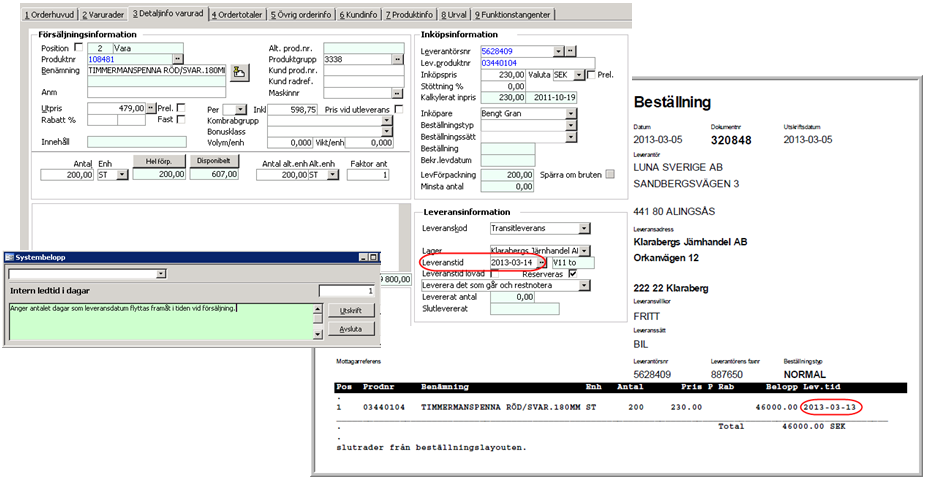
Task: Click Utskrift in the Systembelopp window
Action: point(351,311)
